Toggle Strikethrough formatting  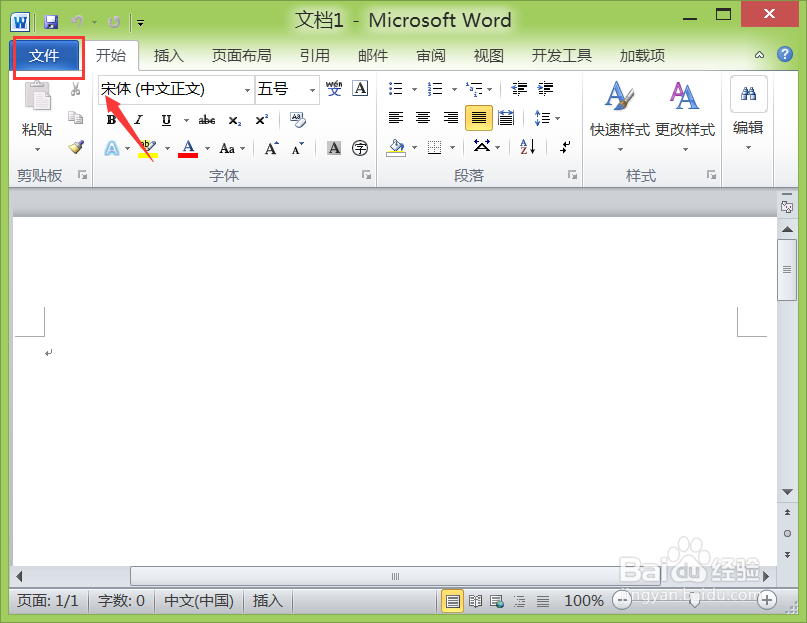[207, 120]
